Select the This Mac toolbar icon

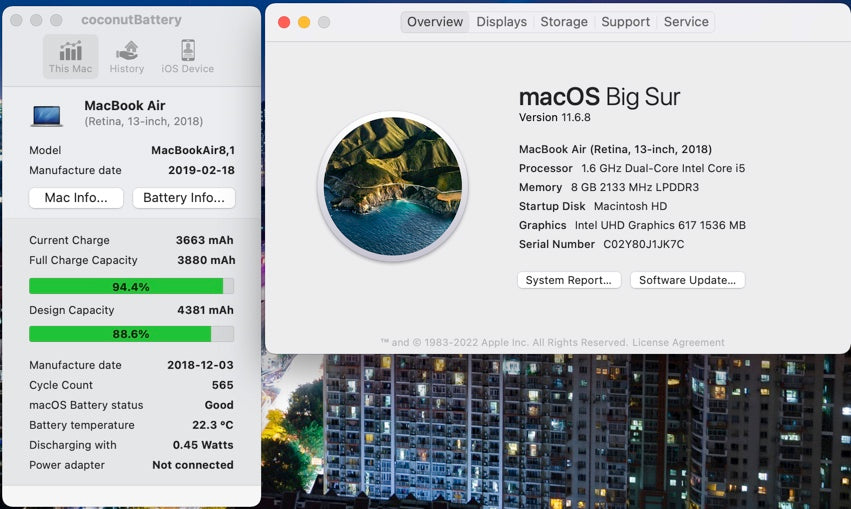click(71, 56)
